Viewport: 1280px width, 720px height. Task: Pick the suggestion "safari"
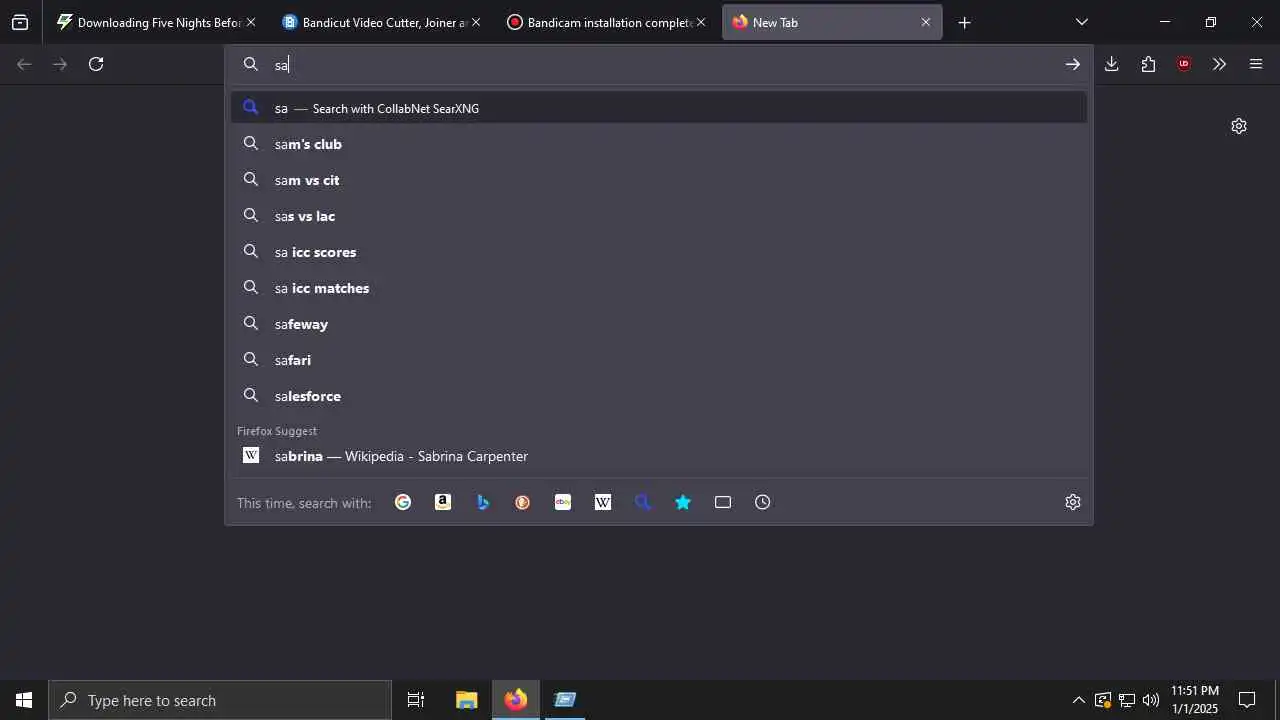coord(659,360)
